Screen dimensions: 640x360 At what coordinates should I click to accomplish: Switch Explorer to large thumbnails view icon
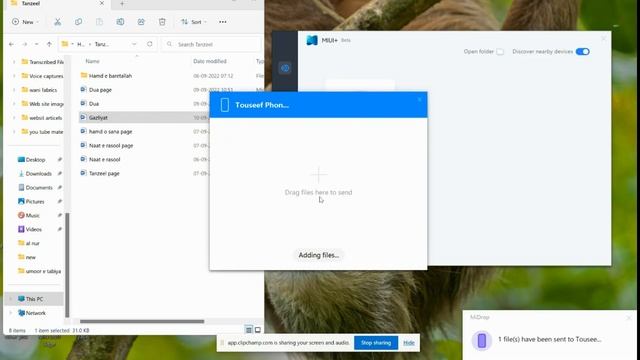(x=258, y=330)
